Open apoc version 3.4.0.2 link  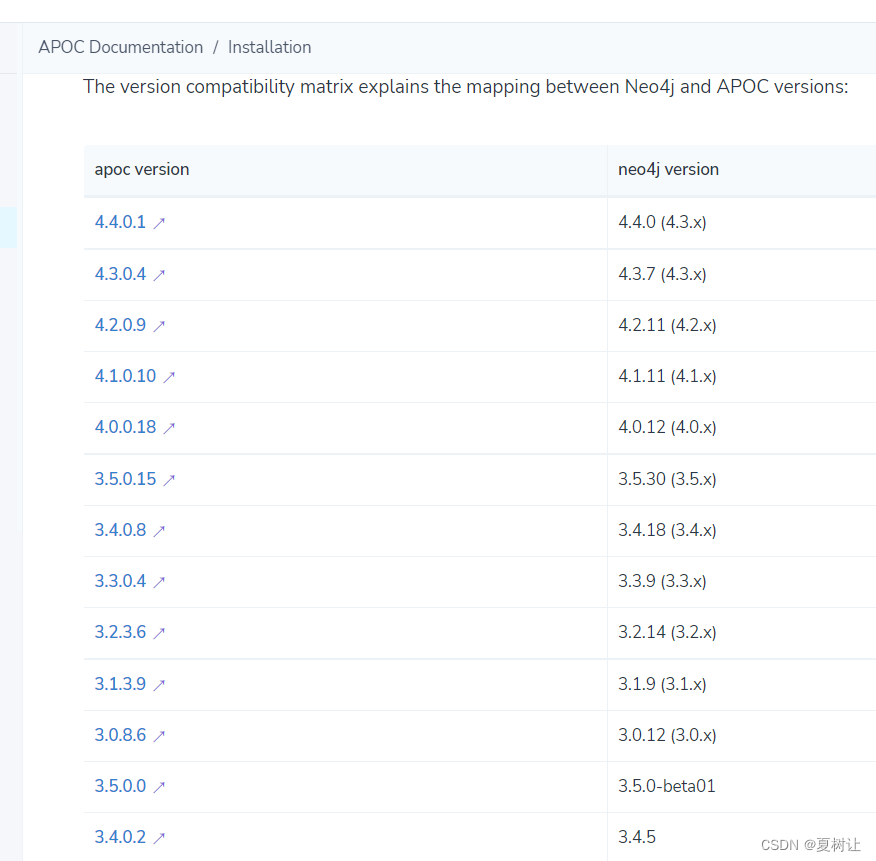click(120, 837)
